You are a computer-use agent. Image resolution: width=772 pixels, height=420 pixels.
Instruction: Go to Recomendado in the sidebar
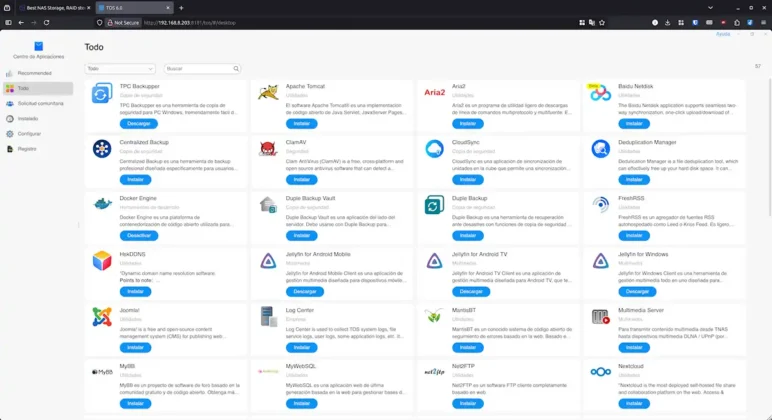pos(33,73)
